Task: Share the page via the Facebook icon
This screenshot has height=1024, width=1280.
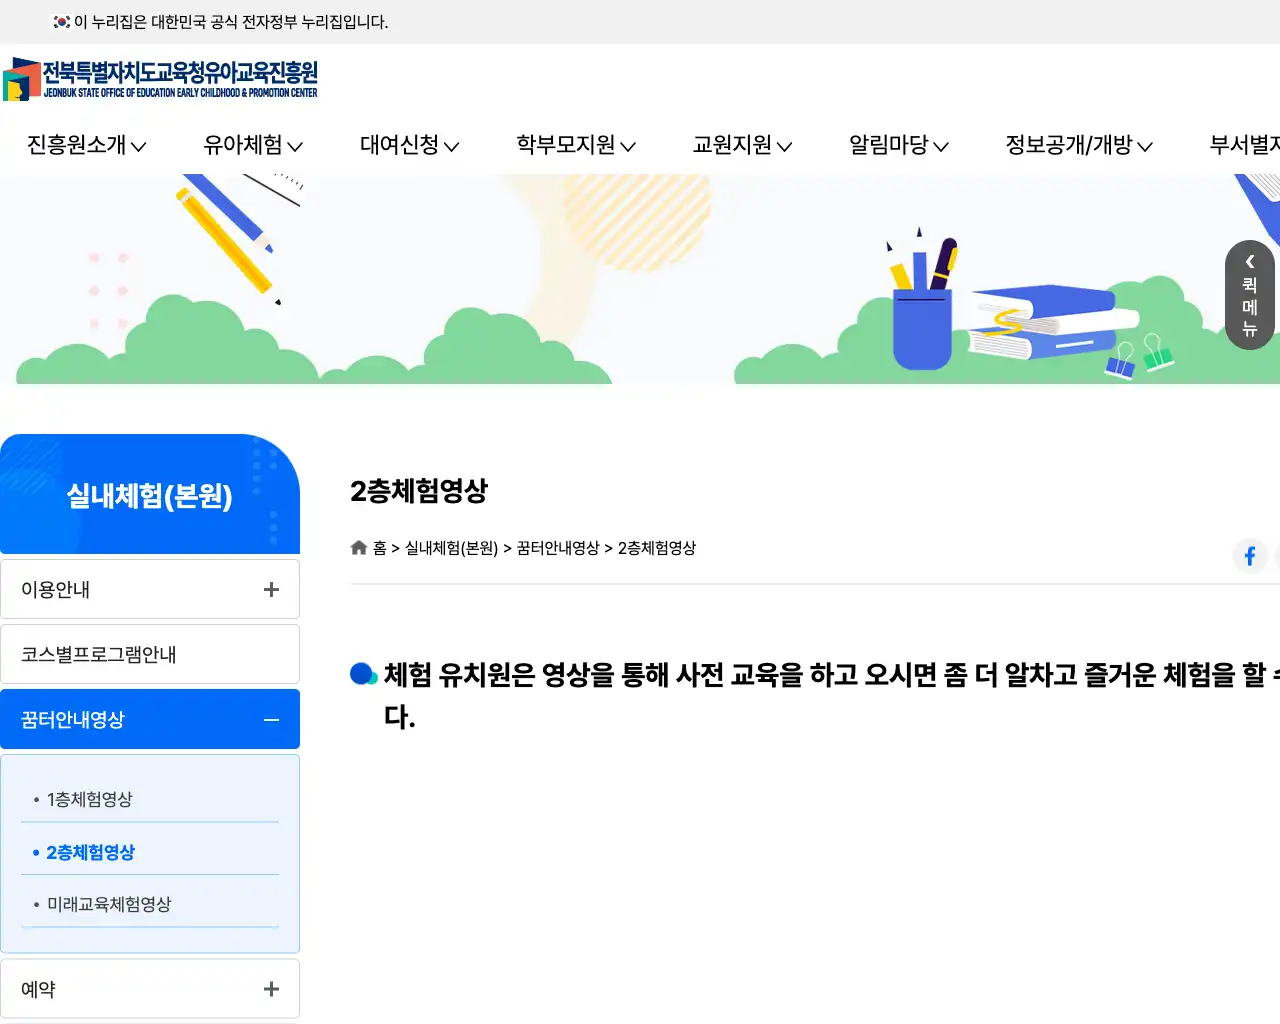Action: click(1250, 556)
